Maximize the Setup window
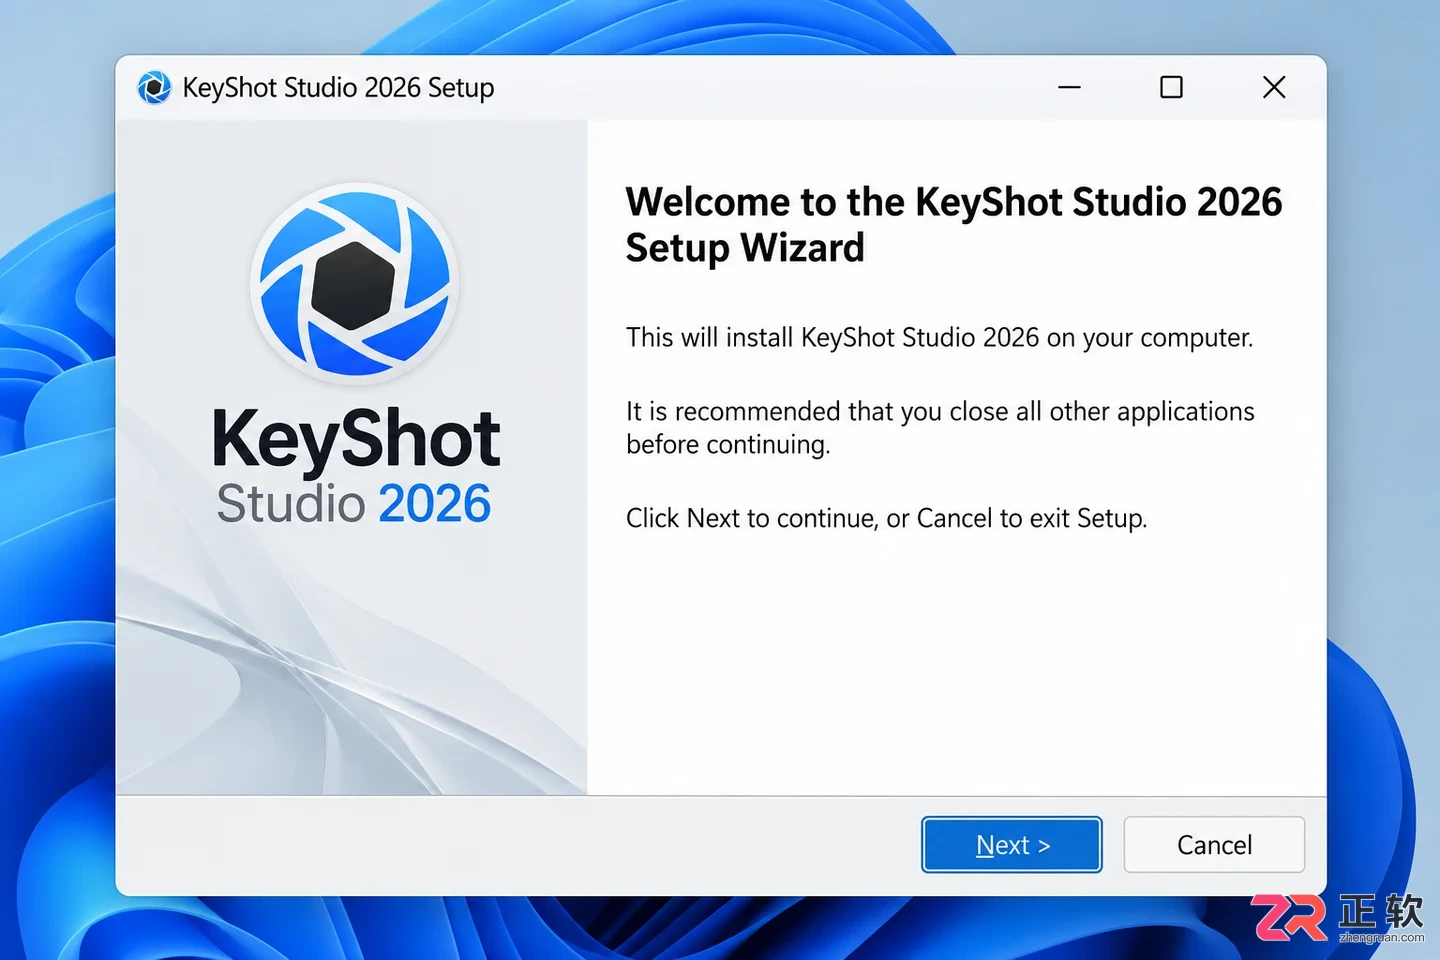The height and width of the screenshot is (960, 1440). pyautogui.click(x=1171, y=87)
